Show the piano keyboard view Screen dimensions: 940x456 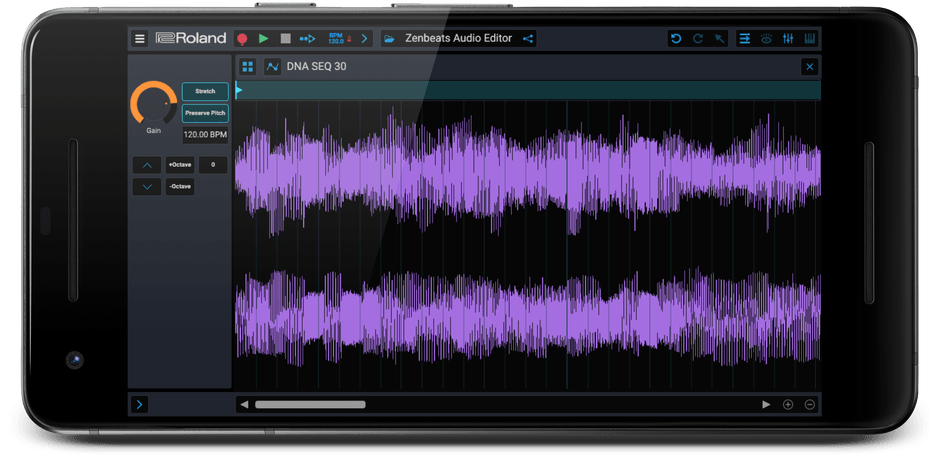[810, 39]
